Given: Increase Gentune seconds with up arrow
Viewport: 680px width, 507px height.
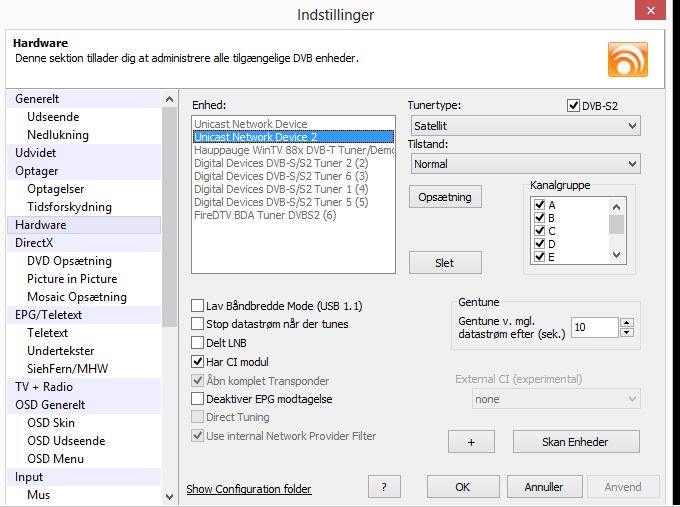Looking at the screenshot, I should coord(627,322).
